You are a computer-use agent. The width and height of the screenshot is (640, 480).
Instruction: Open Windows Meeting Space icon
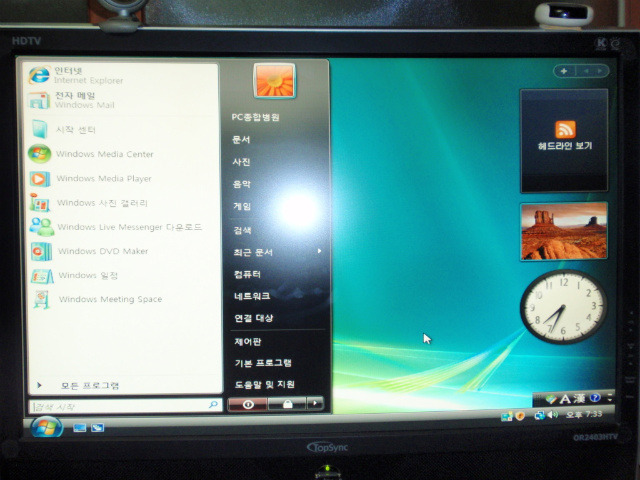(x=42, y=299)
